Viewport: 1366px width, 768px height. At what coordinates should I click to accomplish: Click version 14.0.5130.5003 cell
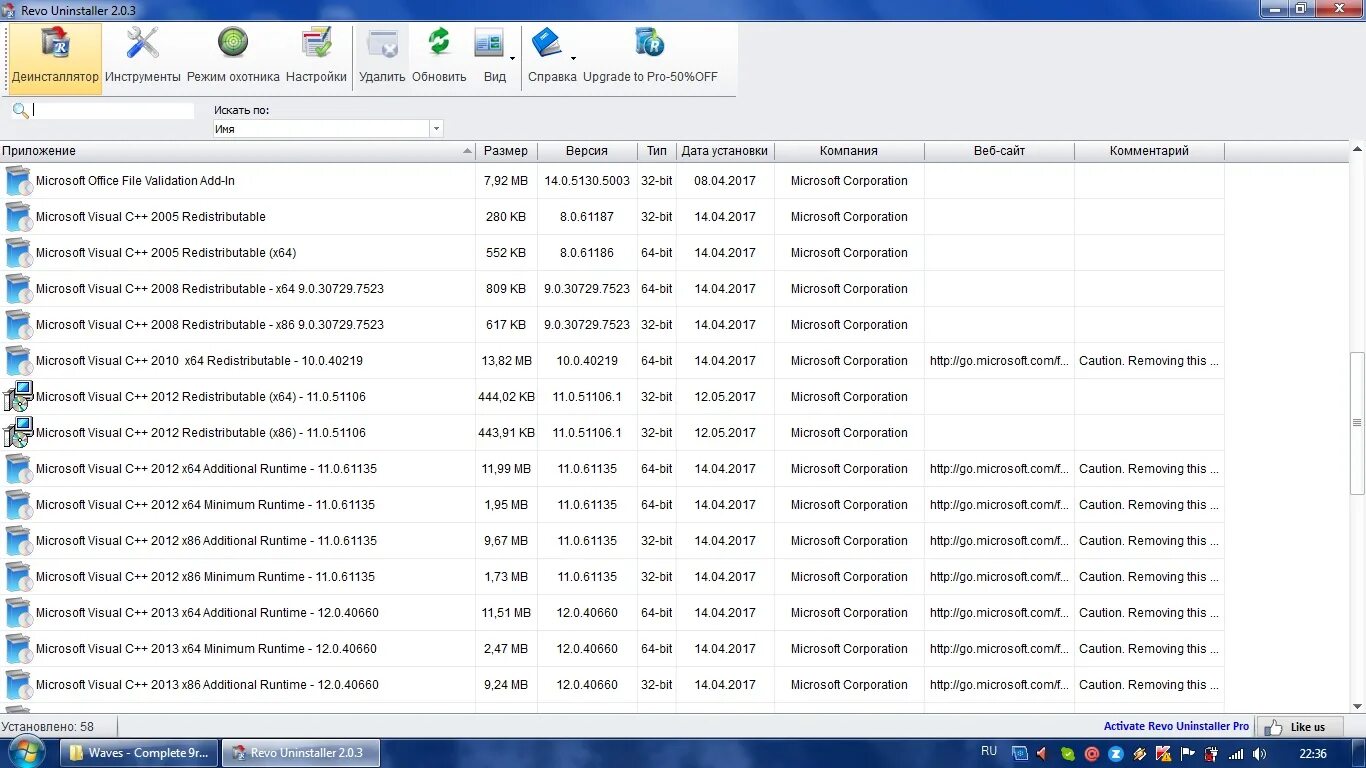point(587,181)
